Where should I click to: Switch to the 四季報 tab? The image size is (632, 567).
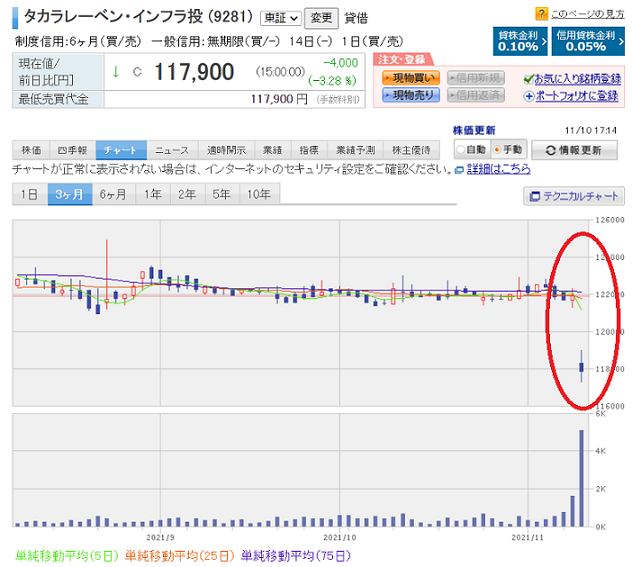pos(73,150)
